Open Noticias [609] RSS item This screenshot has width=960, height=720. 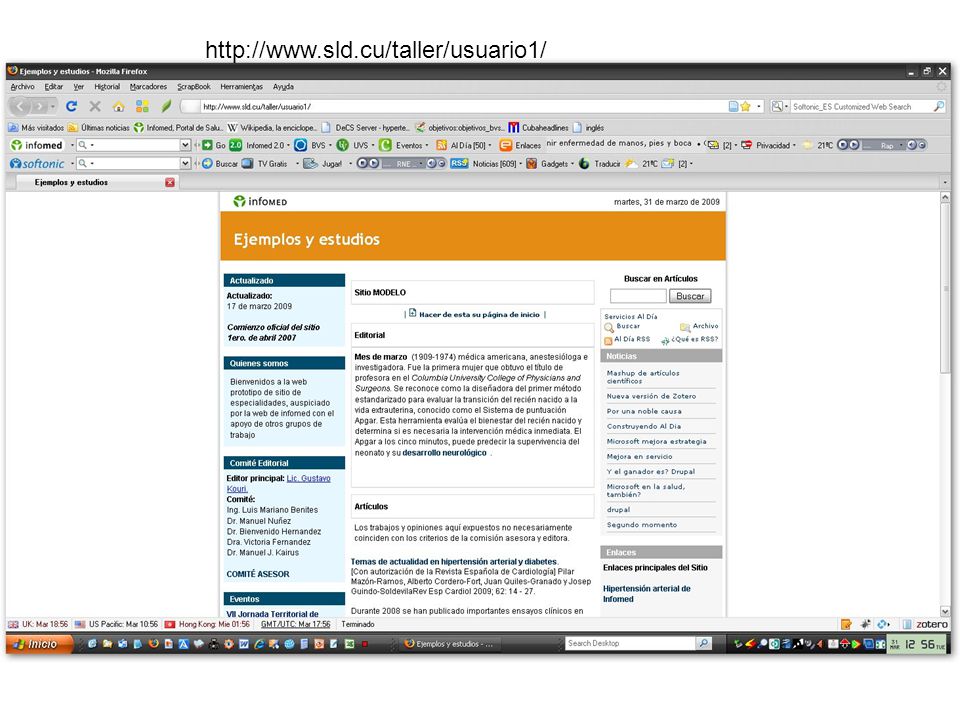pos(485,163)
